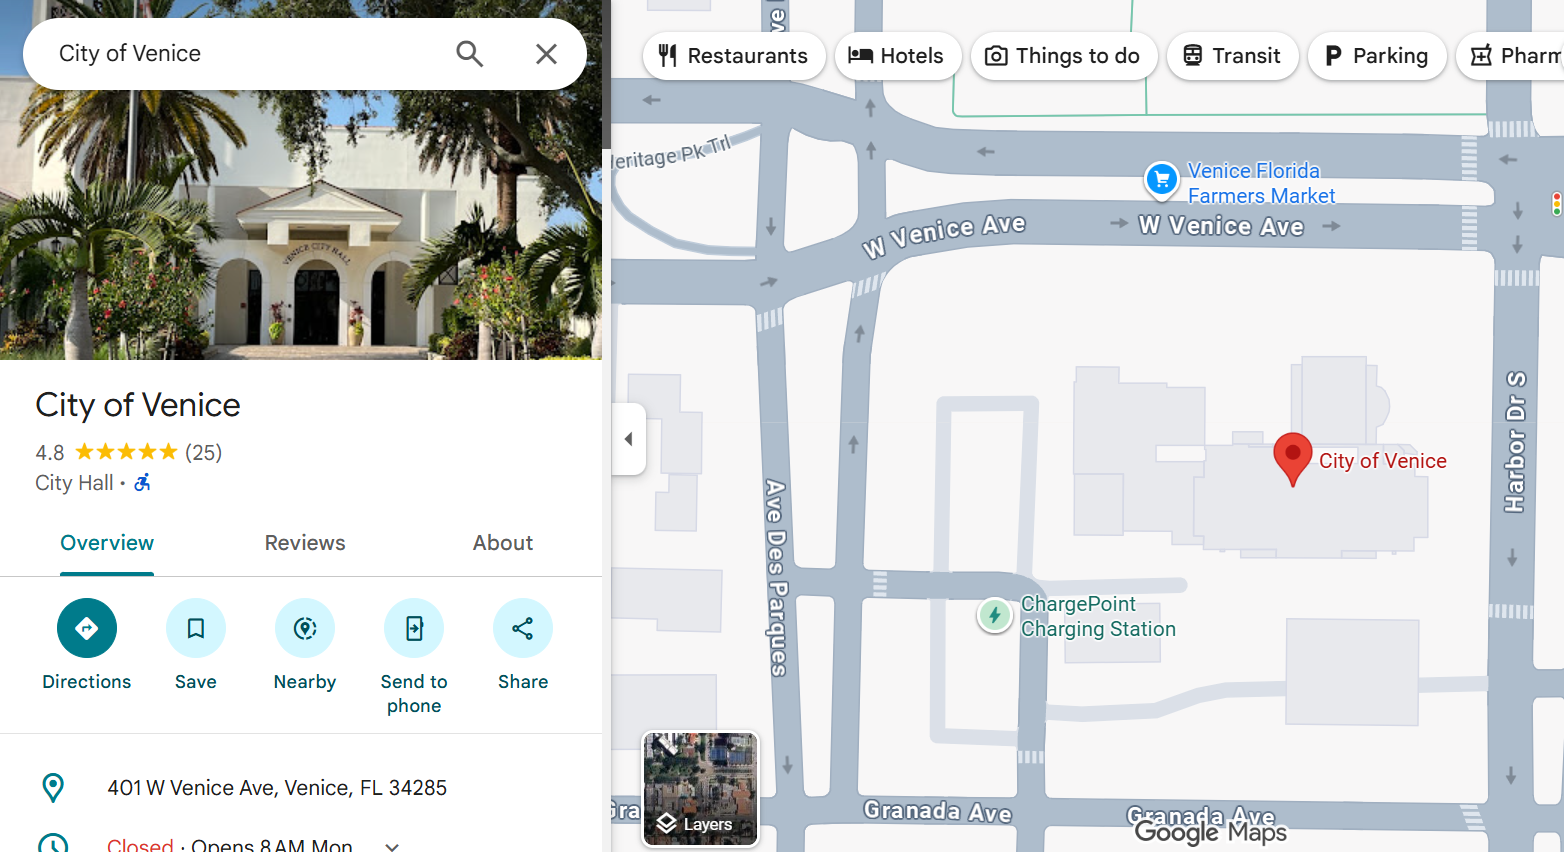Filter the map by Restaurants

pyautogui.click(x=734, y=56)
